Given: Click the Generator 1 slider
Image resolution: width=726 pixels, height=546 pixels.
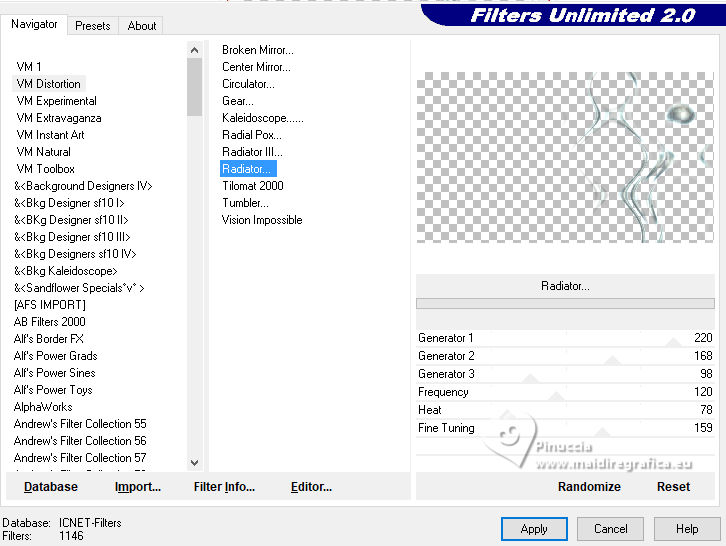Looking at the screenshot, I should 565,338.
